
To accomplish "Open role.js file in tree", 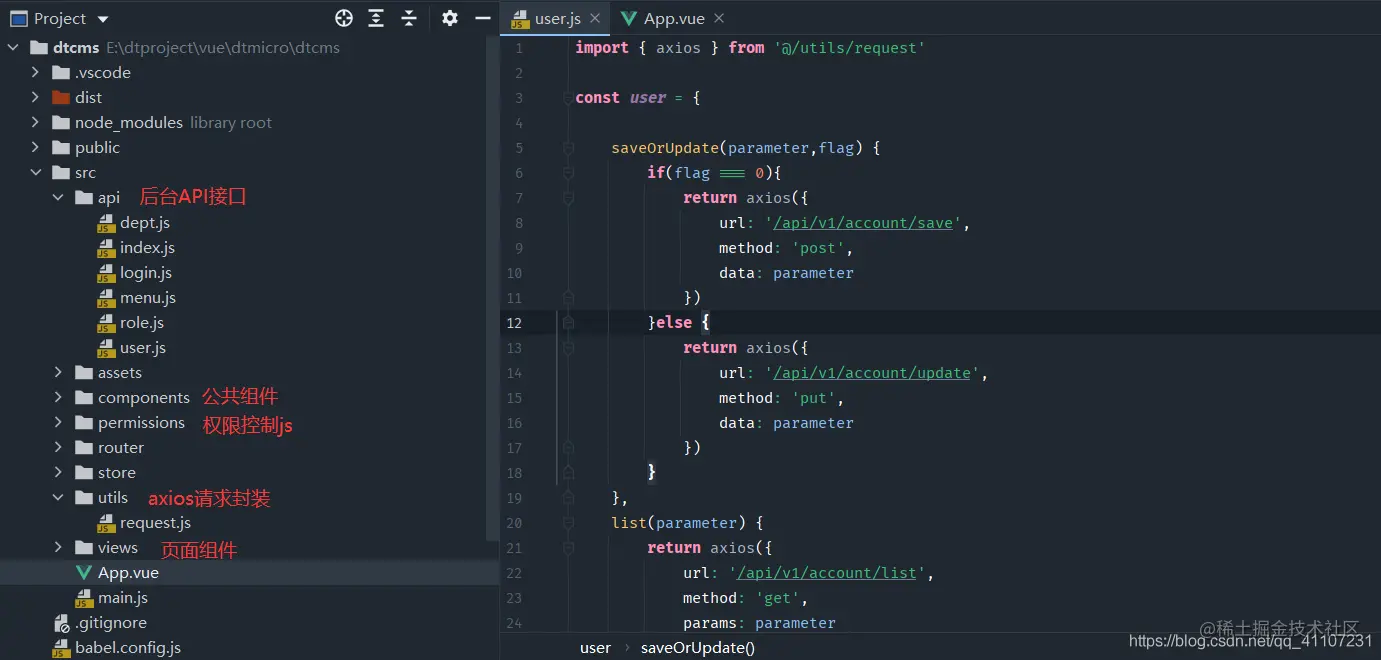I will tap(142, 322).
